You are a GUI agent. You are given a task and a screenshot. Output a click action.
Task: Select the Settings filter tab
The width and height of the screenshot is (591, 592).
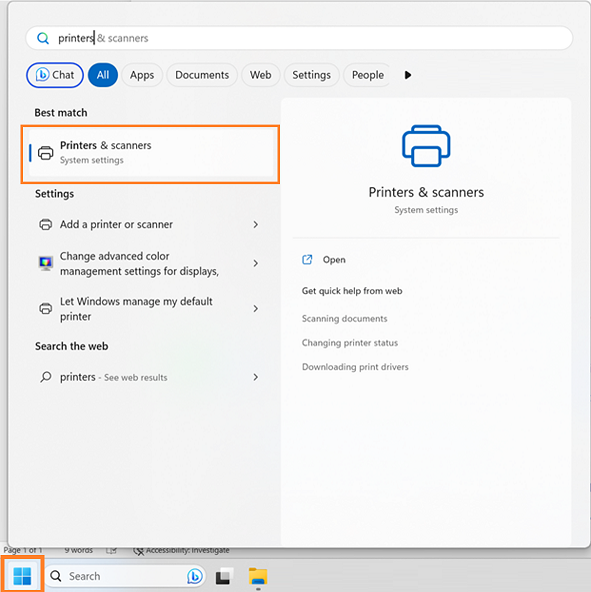tap(312, 75)
